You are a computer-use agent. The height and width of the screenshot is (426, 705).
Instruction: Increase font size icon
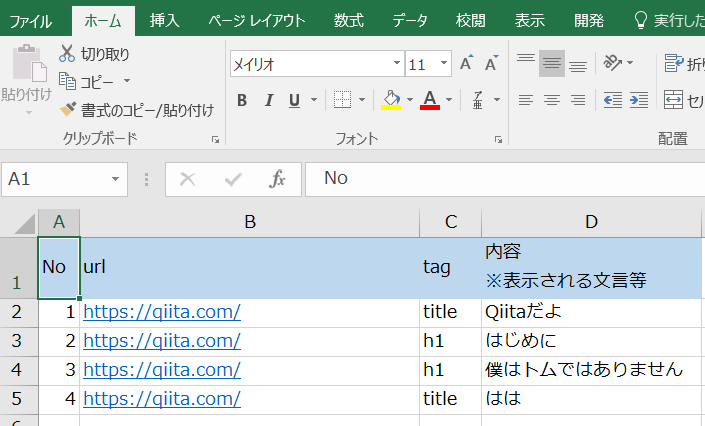tap(467, 63)
